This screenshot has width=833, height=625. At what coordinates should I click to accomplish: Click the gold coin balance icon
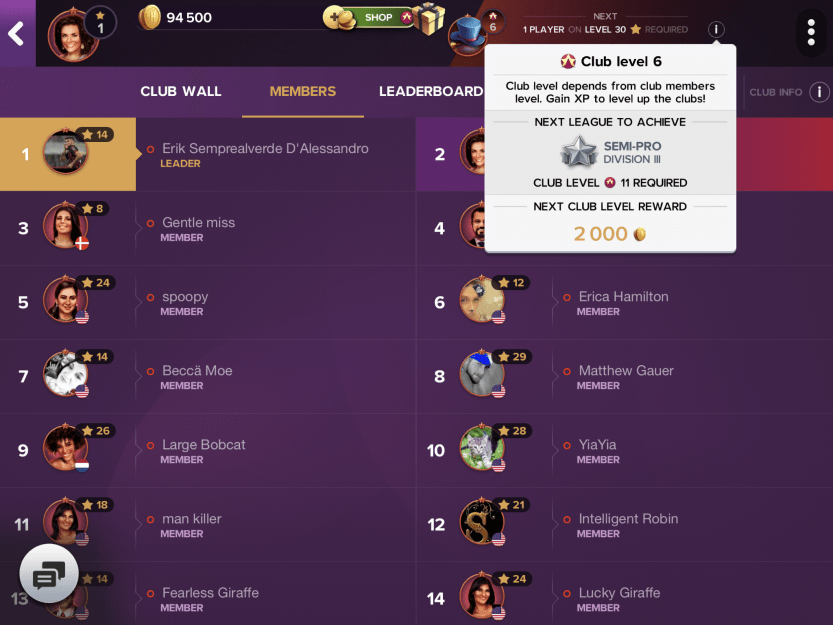149,18
